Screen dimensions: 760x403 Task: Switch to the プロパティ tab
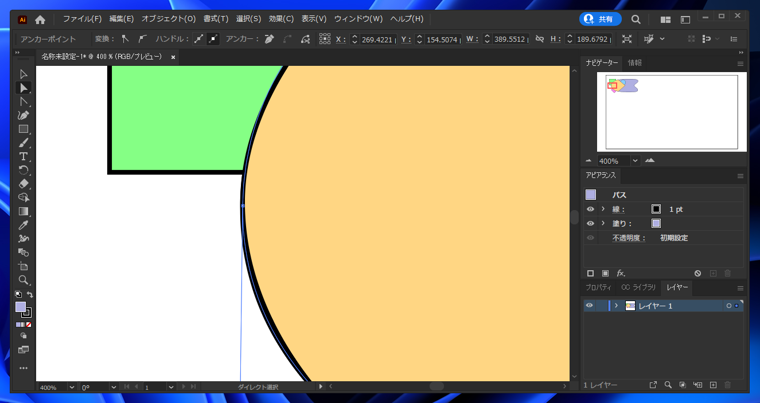click(598, 288)
